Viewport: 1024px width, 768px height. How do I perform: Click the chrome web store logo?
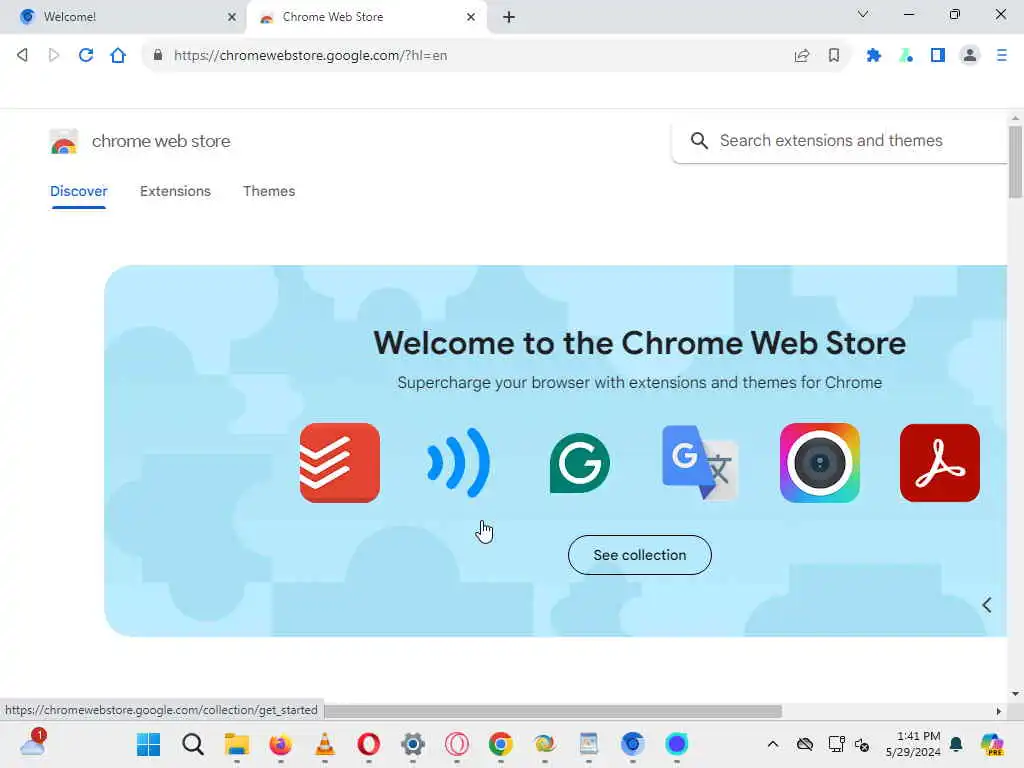coord(64,141)
